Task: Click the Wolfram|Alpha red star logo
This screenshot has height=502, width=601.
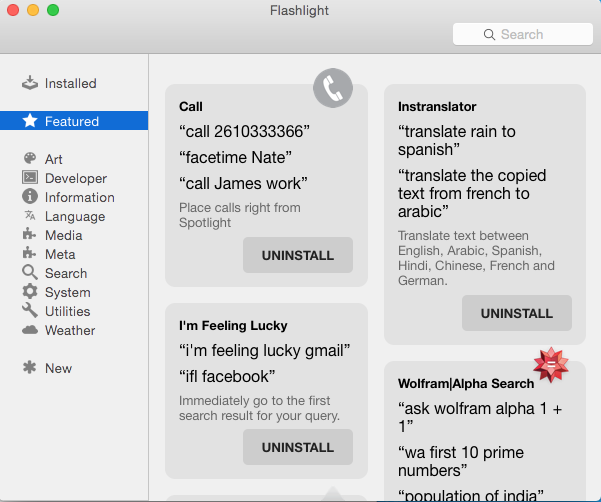Action: (x=551, y=365)
